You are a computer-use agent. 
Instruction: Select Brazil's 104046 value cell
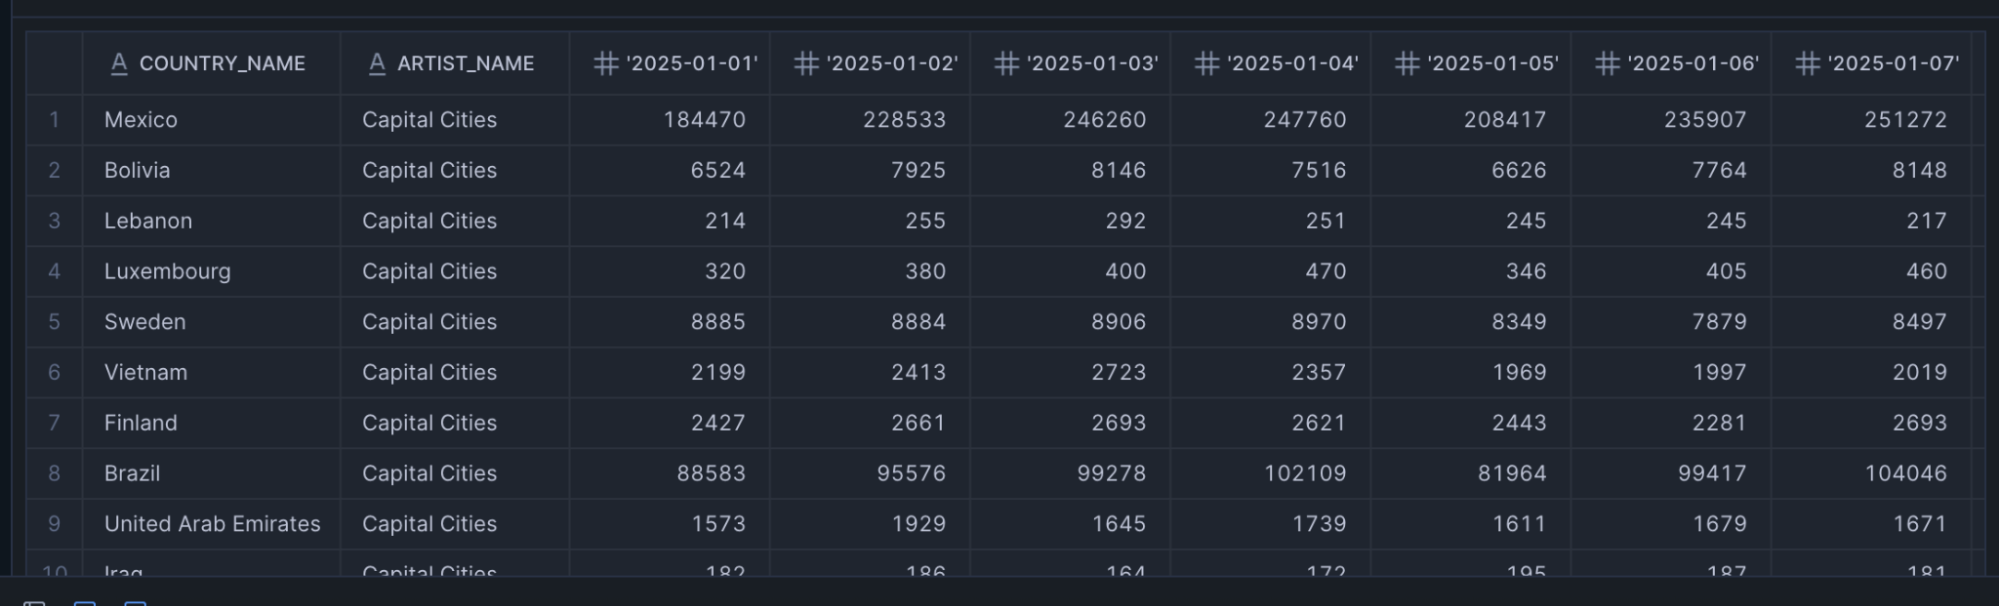1905,473
